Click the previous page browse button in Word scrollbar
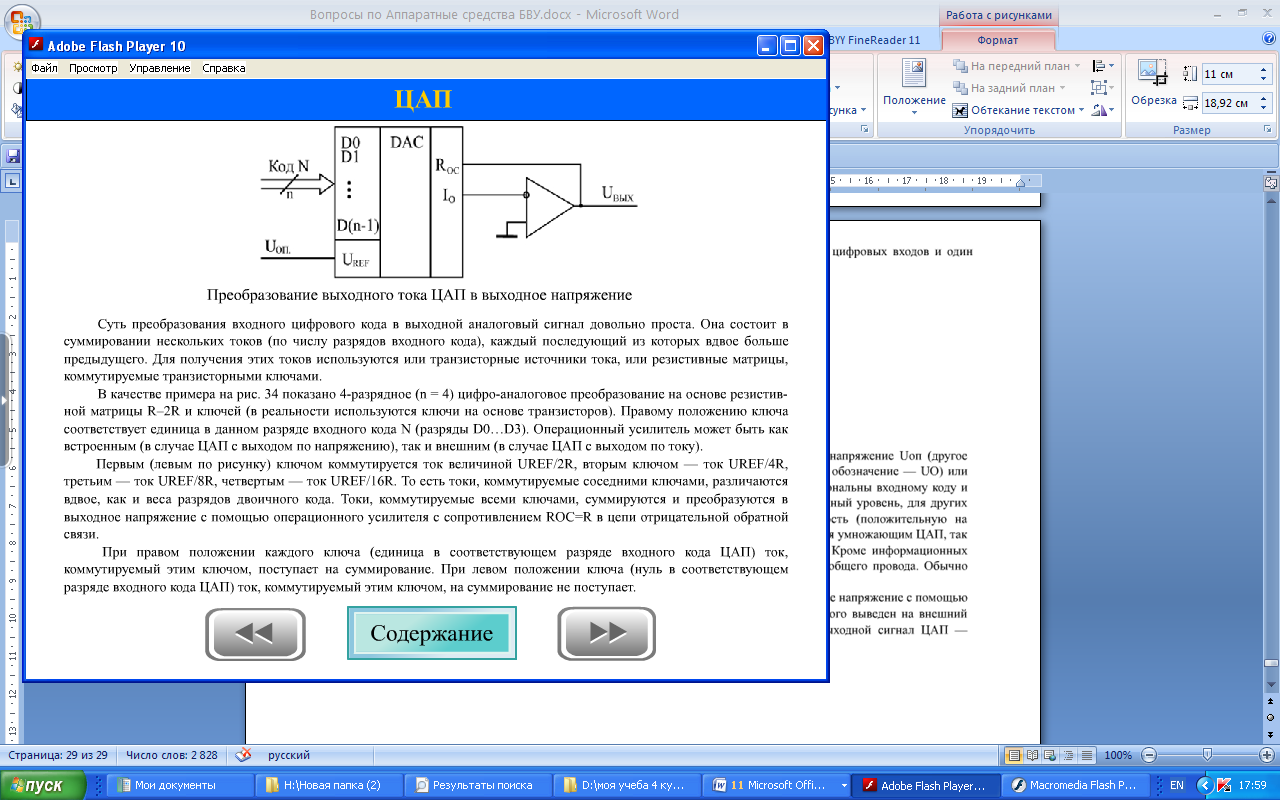 [x=1271, y=700]
